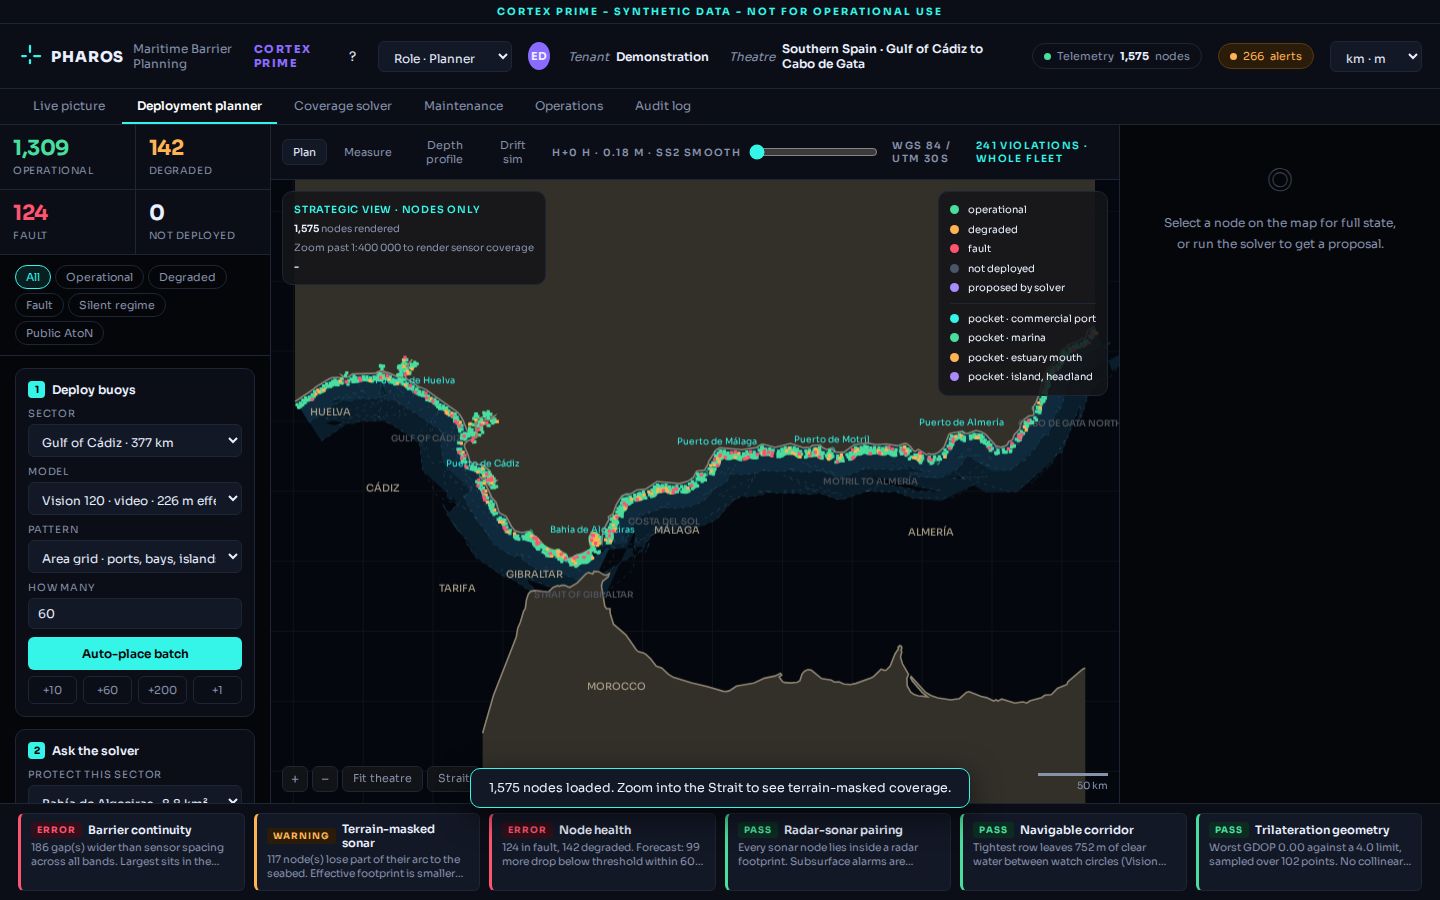The height and width of the screenshot is (900, 1440).
Task: Open the Role Planner dropdown
Action: click(445, 57)
